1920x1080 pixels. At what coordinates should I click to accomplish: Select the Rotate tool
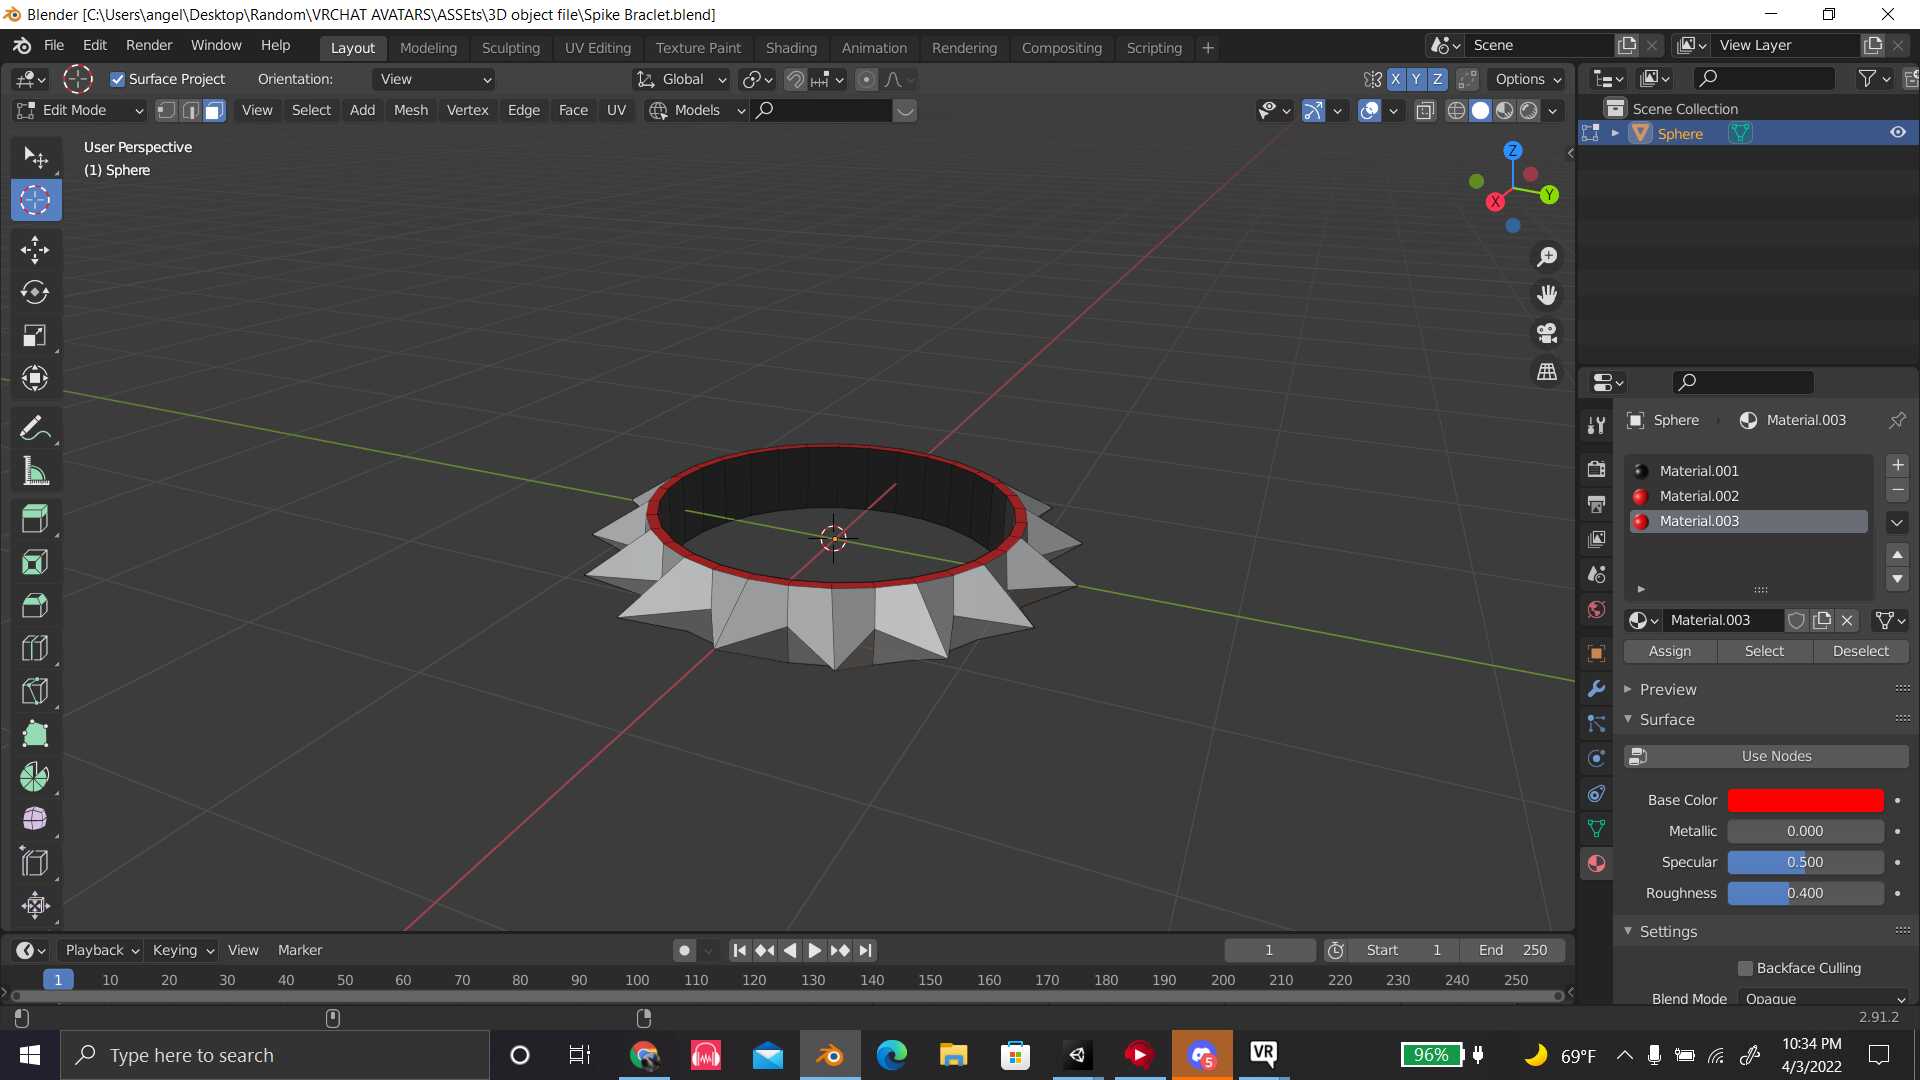point(35,292)
